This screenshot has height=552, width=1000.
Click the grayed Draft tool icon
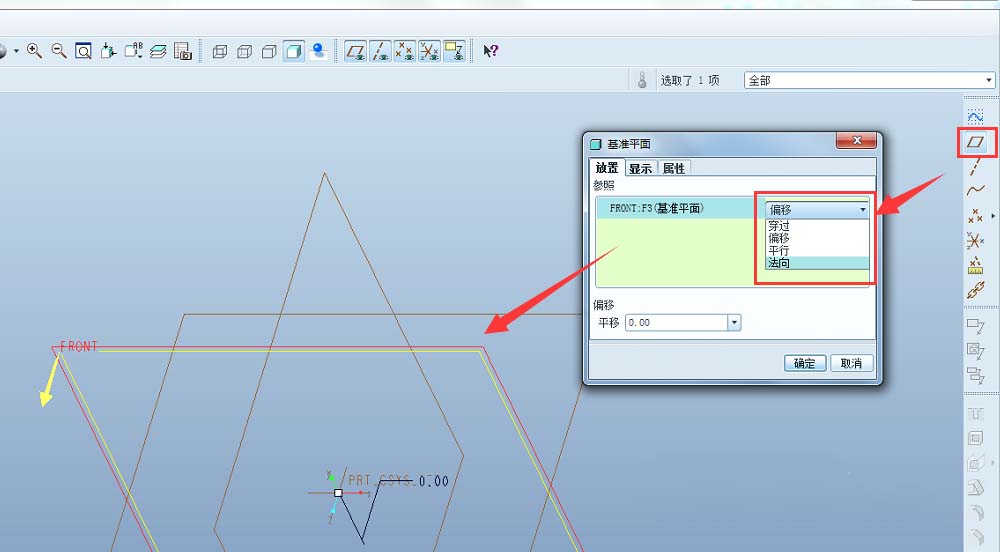coord(975,488)
